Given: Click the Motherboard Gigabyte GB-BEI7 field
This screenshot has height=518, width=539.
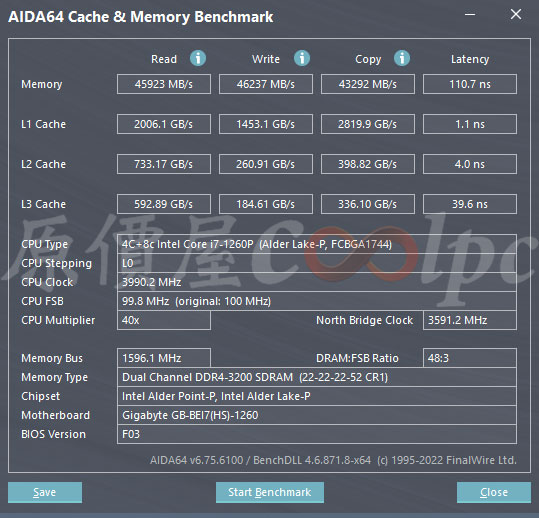Looking at the screenshot, I should point(317,415).
